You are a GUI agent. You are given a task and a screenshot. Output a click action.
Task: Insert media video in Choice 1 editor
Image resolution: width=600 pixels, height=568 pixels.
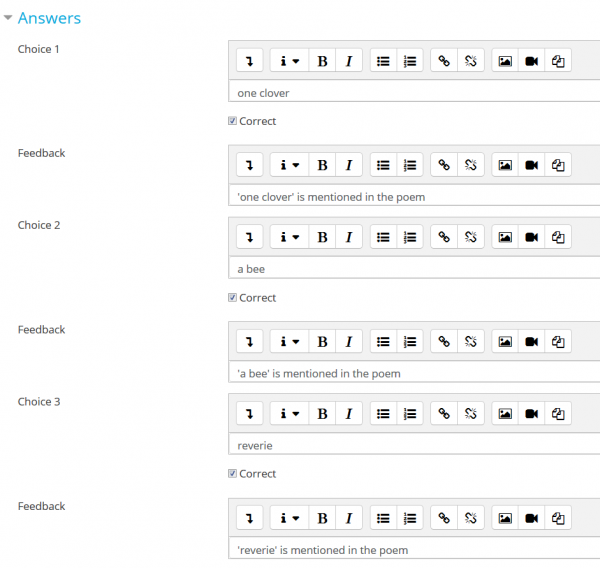532,61
